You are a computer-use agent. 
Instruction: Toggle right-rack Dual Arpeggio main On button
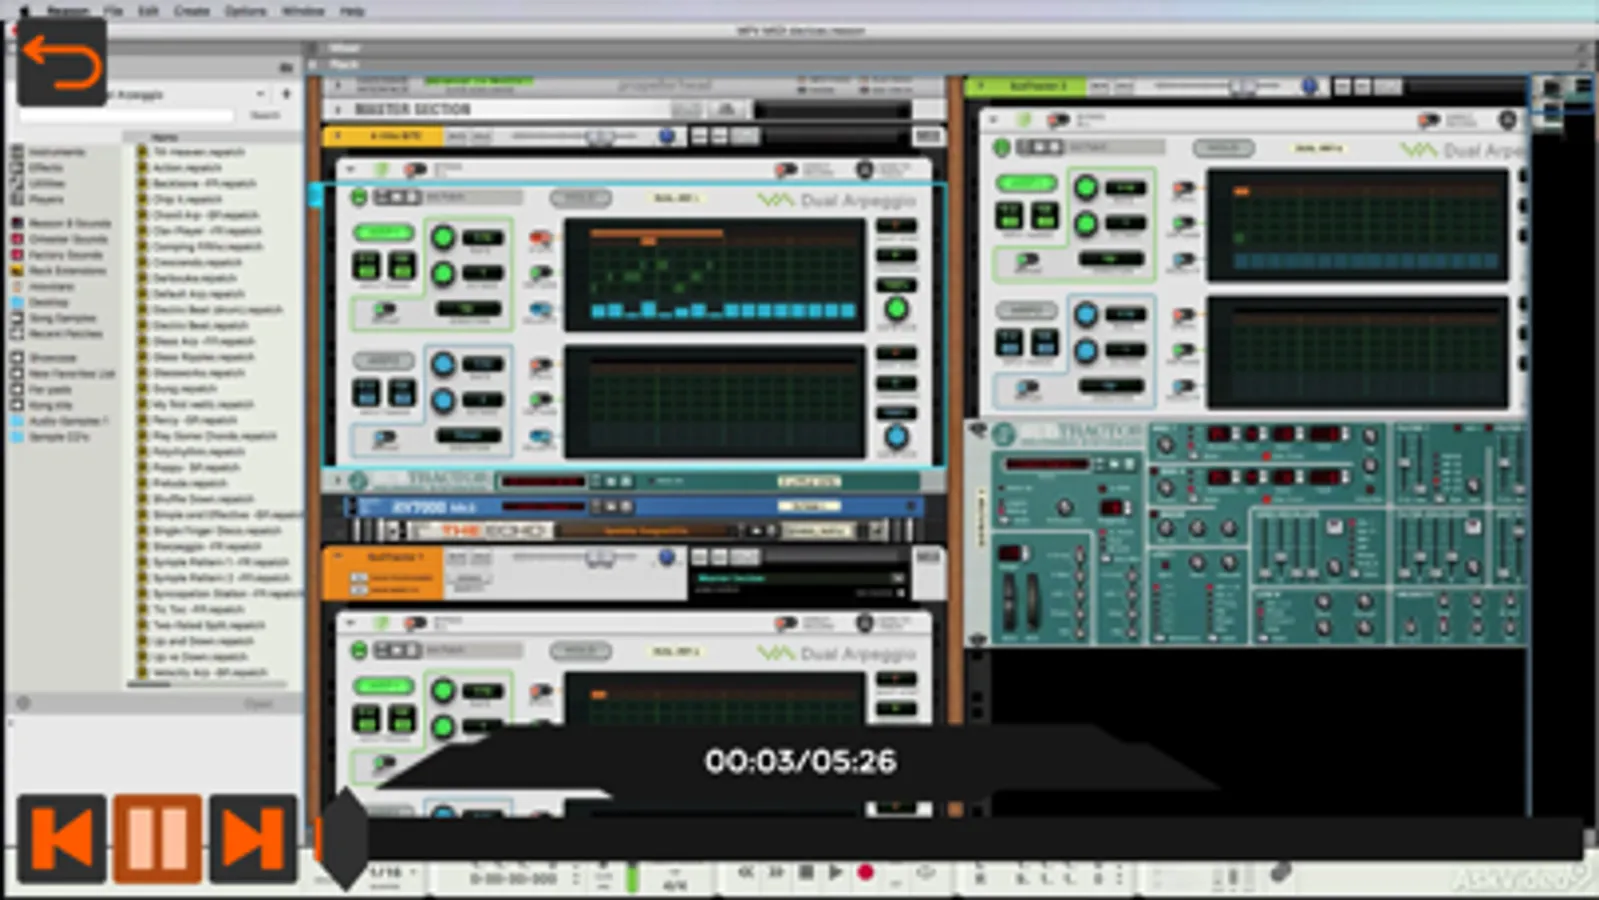point(1002,148)
